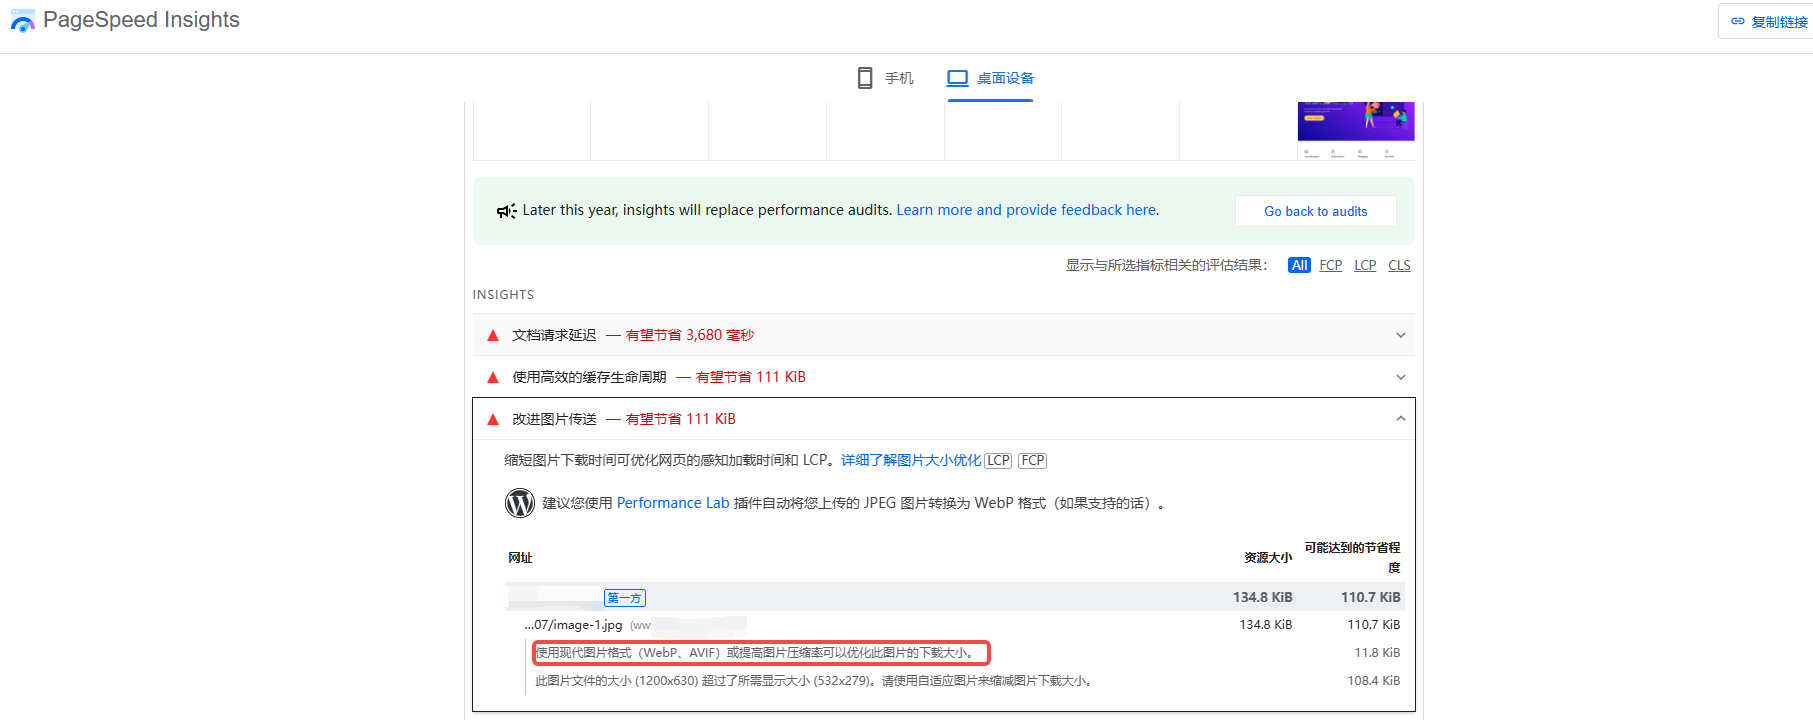The image size is (1813, 720).
Task: Switch to the 桌面设备 tab
Action: point(991,78)
